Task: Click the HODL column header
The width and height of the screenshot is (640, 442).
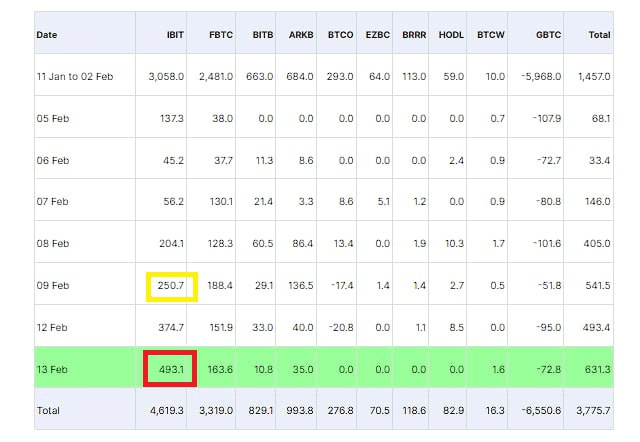Action: click(451, 35)
